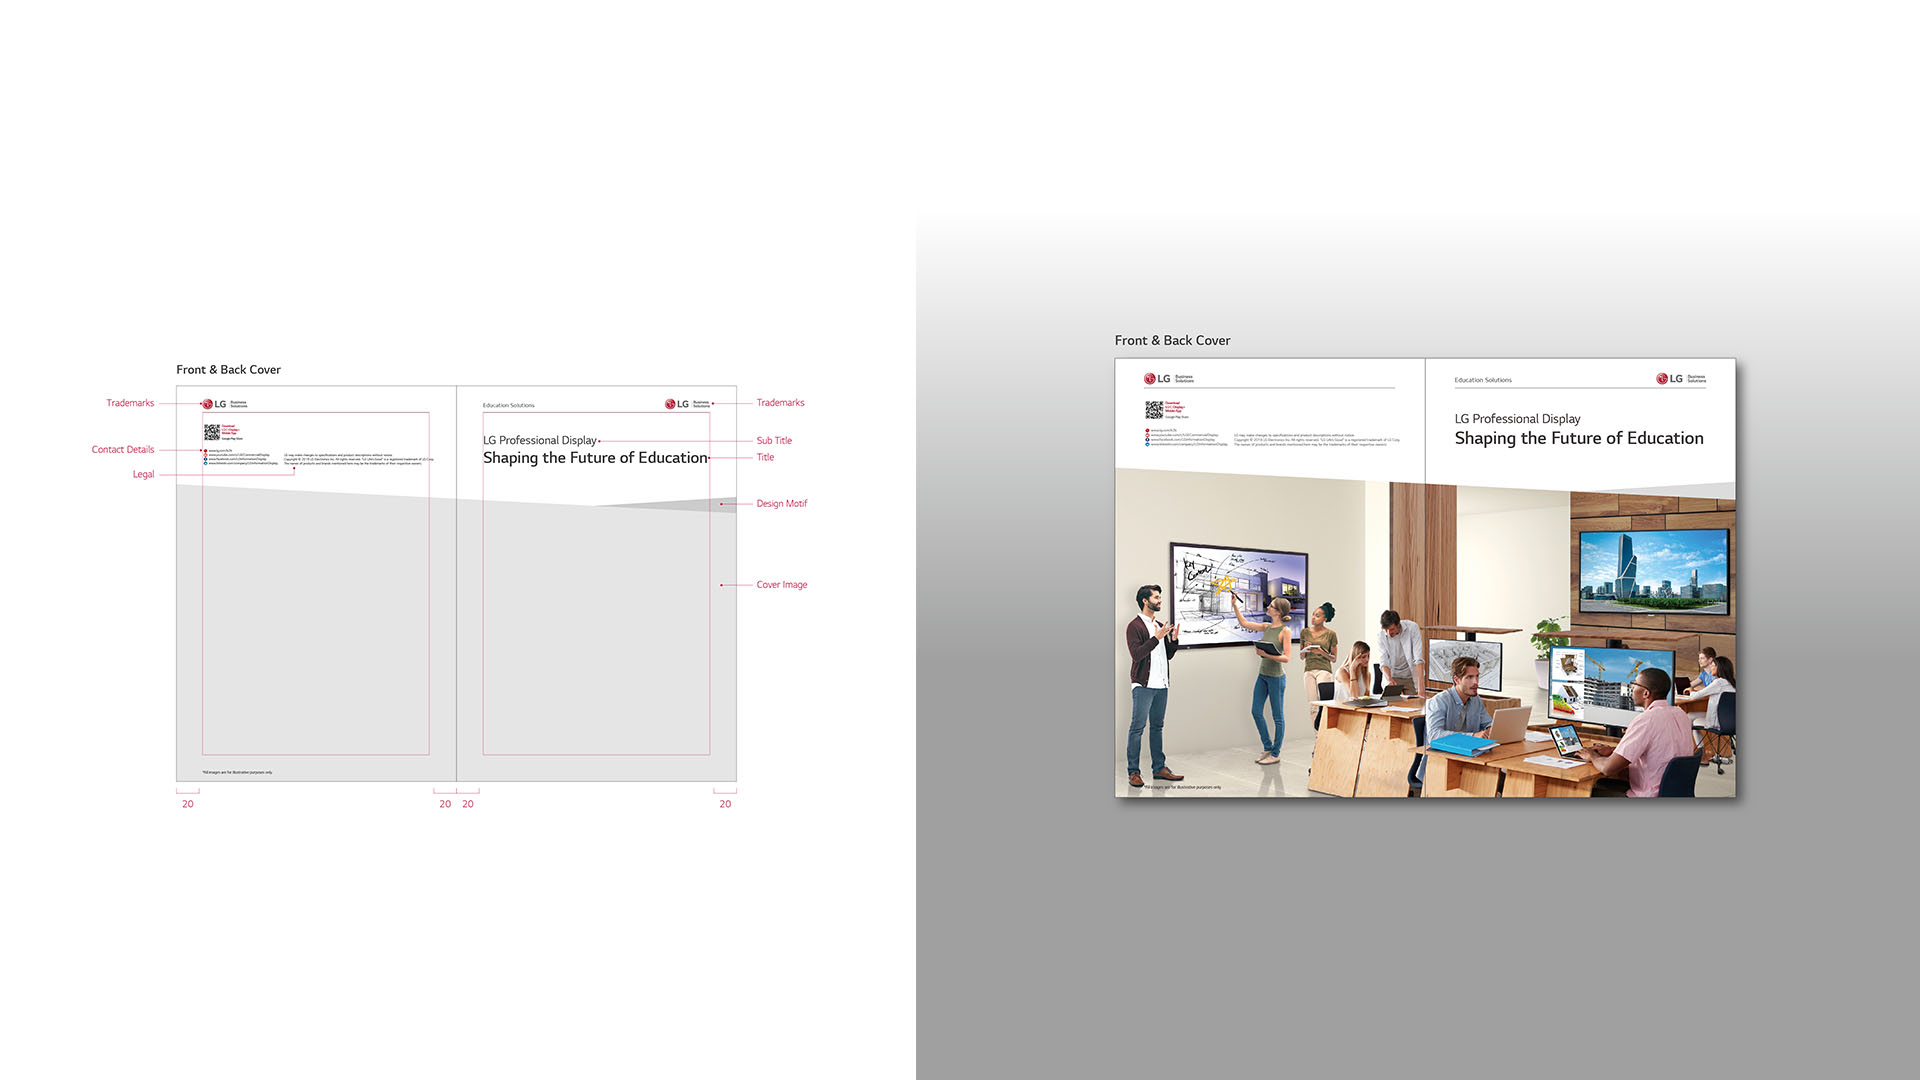Click the QR code in the wireframe layout
Image resolution: width=1920 pixels, height=1080 pixels.
pos(212,432)
